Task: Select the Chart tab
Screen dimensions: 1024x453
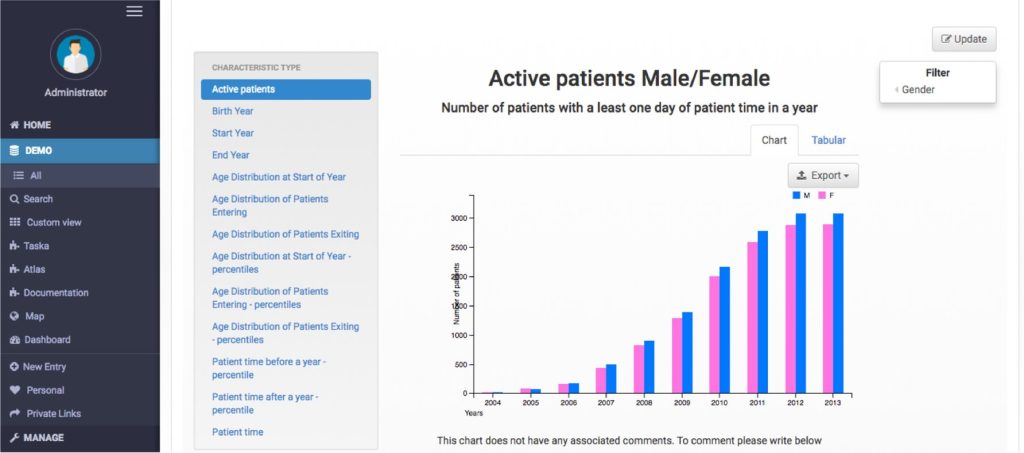Action: [x=774, y=140]
